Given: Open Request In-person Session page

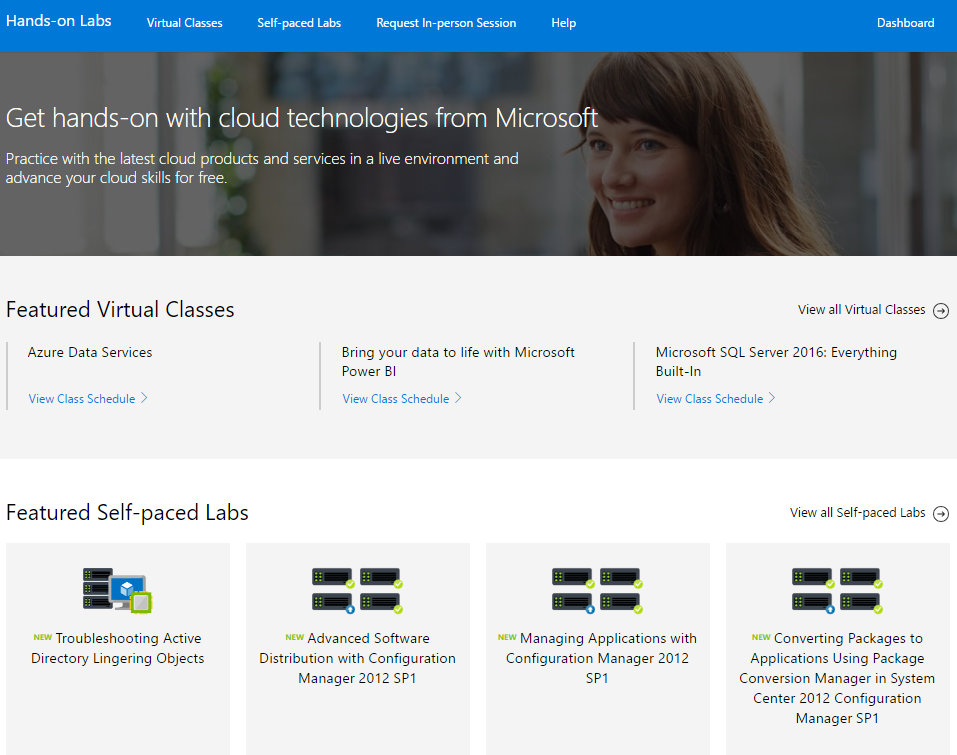Looking at the screenshot, I should click(446, 23).
